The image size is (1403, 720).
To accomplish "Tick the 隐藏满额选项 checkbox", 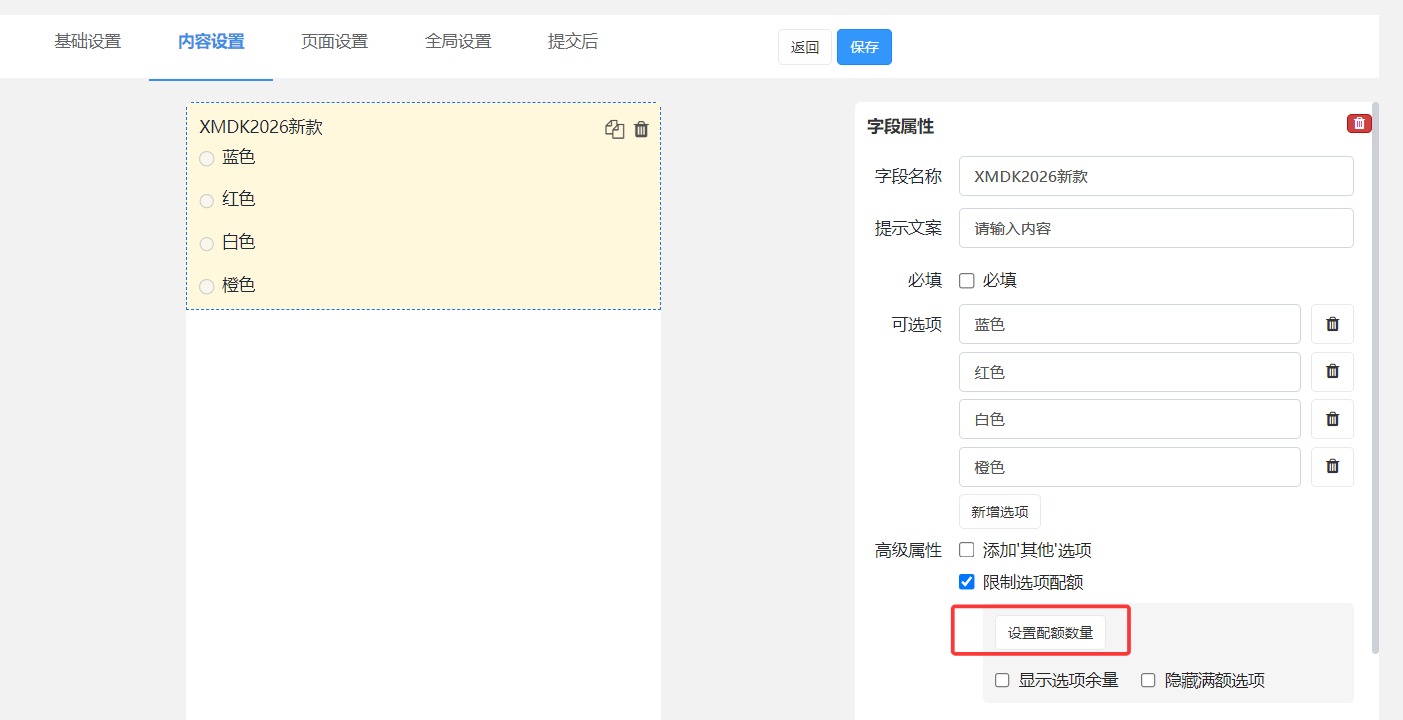I will tap(1148, 681).
